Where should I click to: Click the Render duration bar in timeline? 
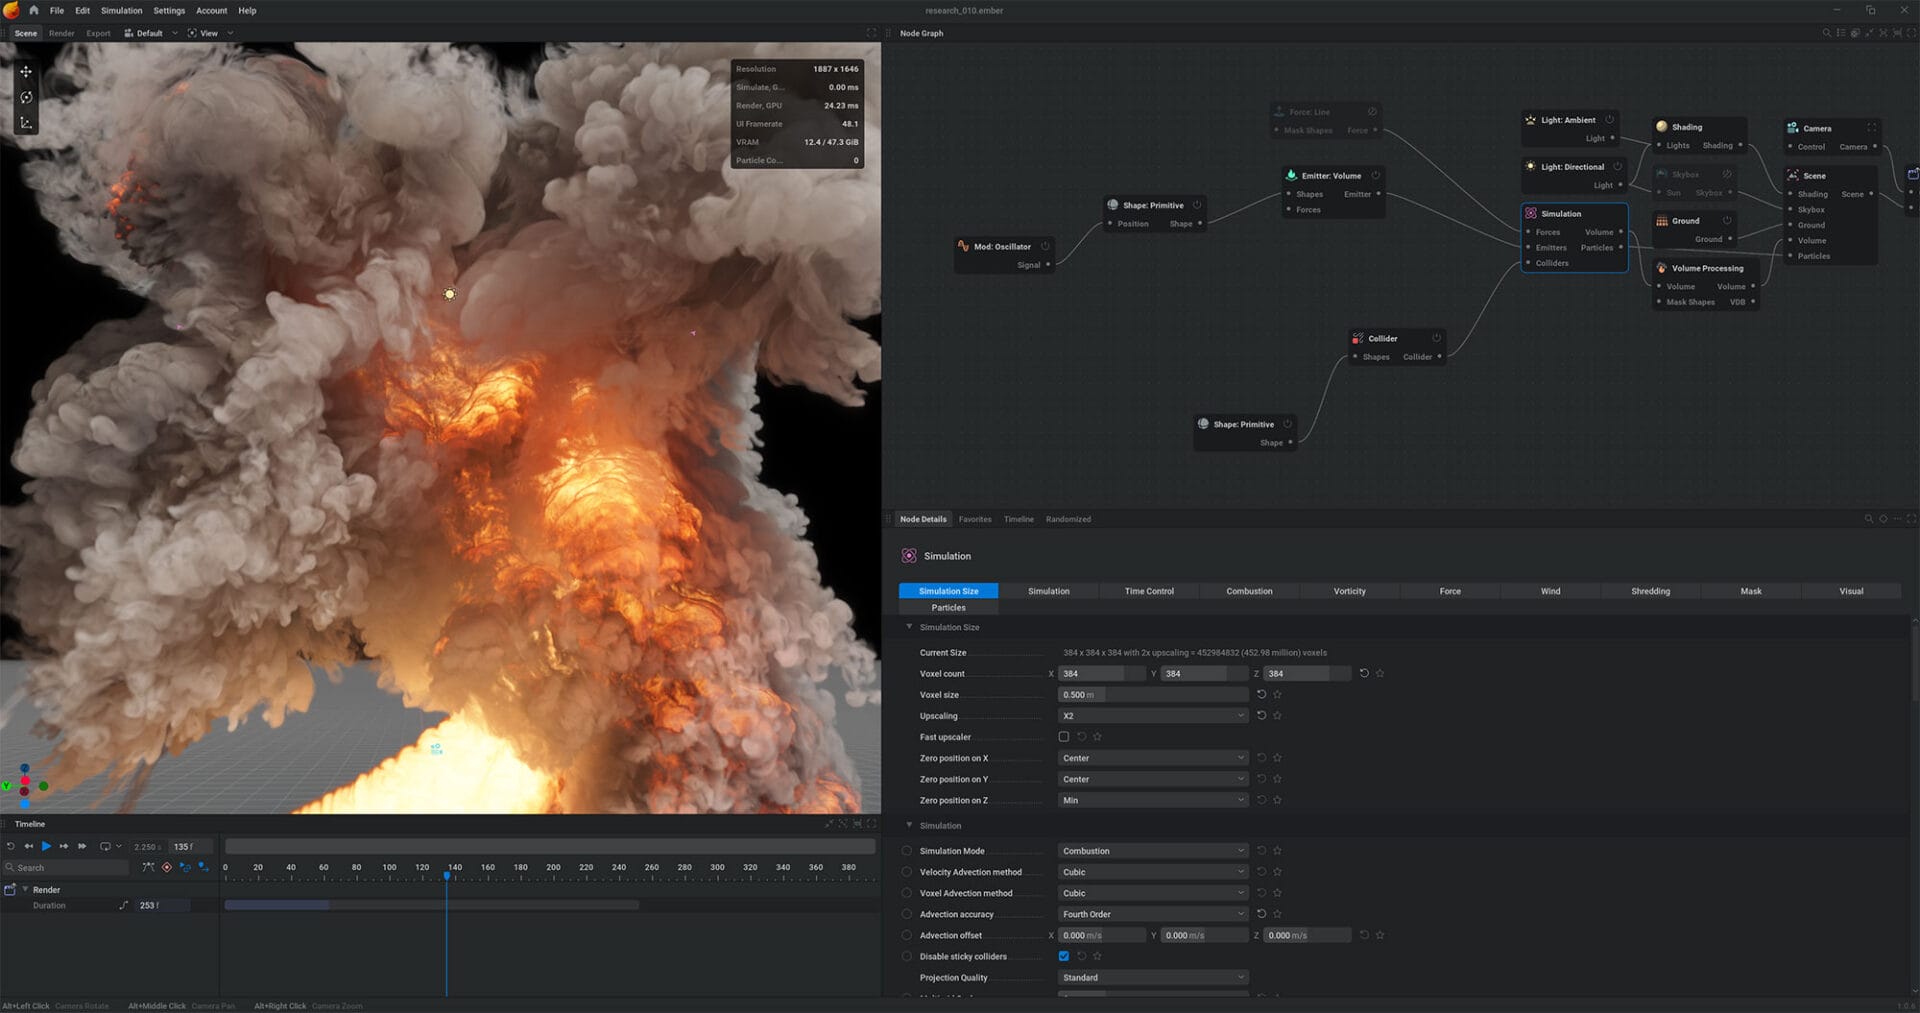431,905
